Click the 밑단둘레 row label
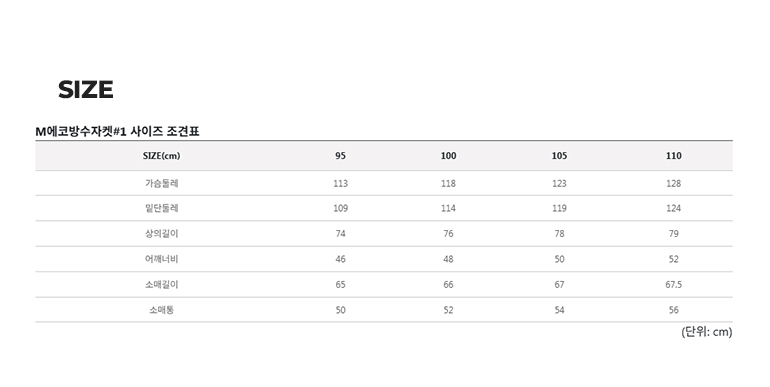The image size is (770, 387). 162,208
